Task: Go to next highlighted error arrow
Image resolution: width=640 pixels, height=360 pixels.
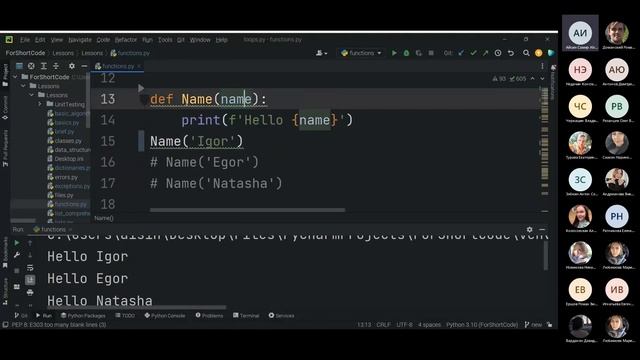Action: [542, 79]
